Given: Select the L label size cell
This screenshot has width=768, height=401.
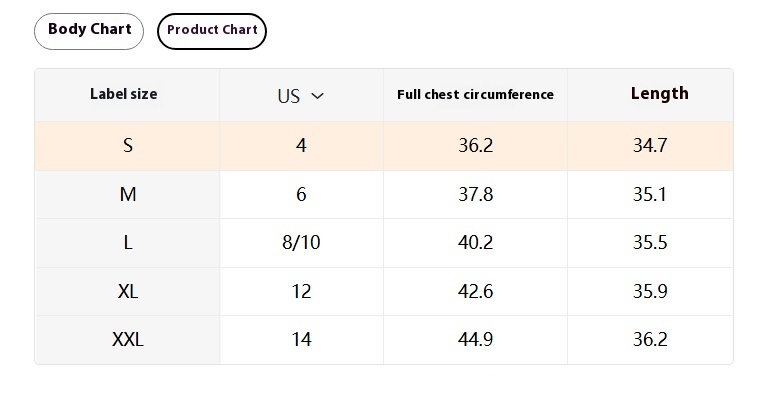Looking at the screenshot, I should coord(127,242).
